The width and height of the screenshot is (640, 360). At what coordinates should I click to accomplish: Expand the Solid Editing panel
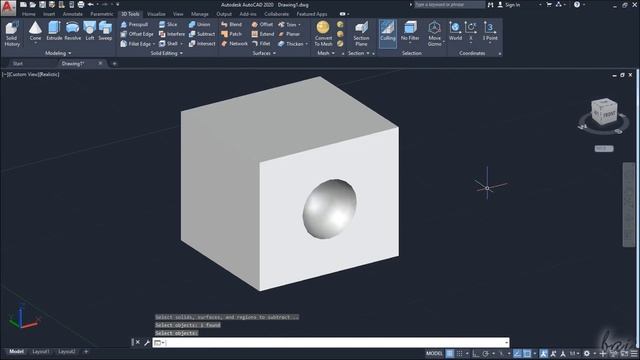[x=167, y=53]
